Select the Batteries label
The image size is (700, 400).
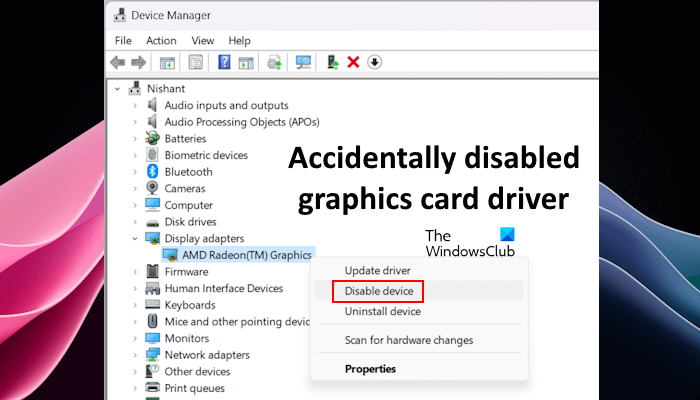[x=185, y=138]
